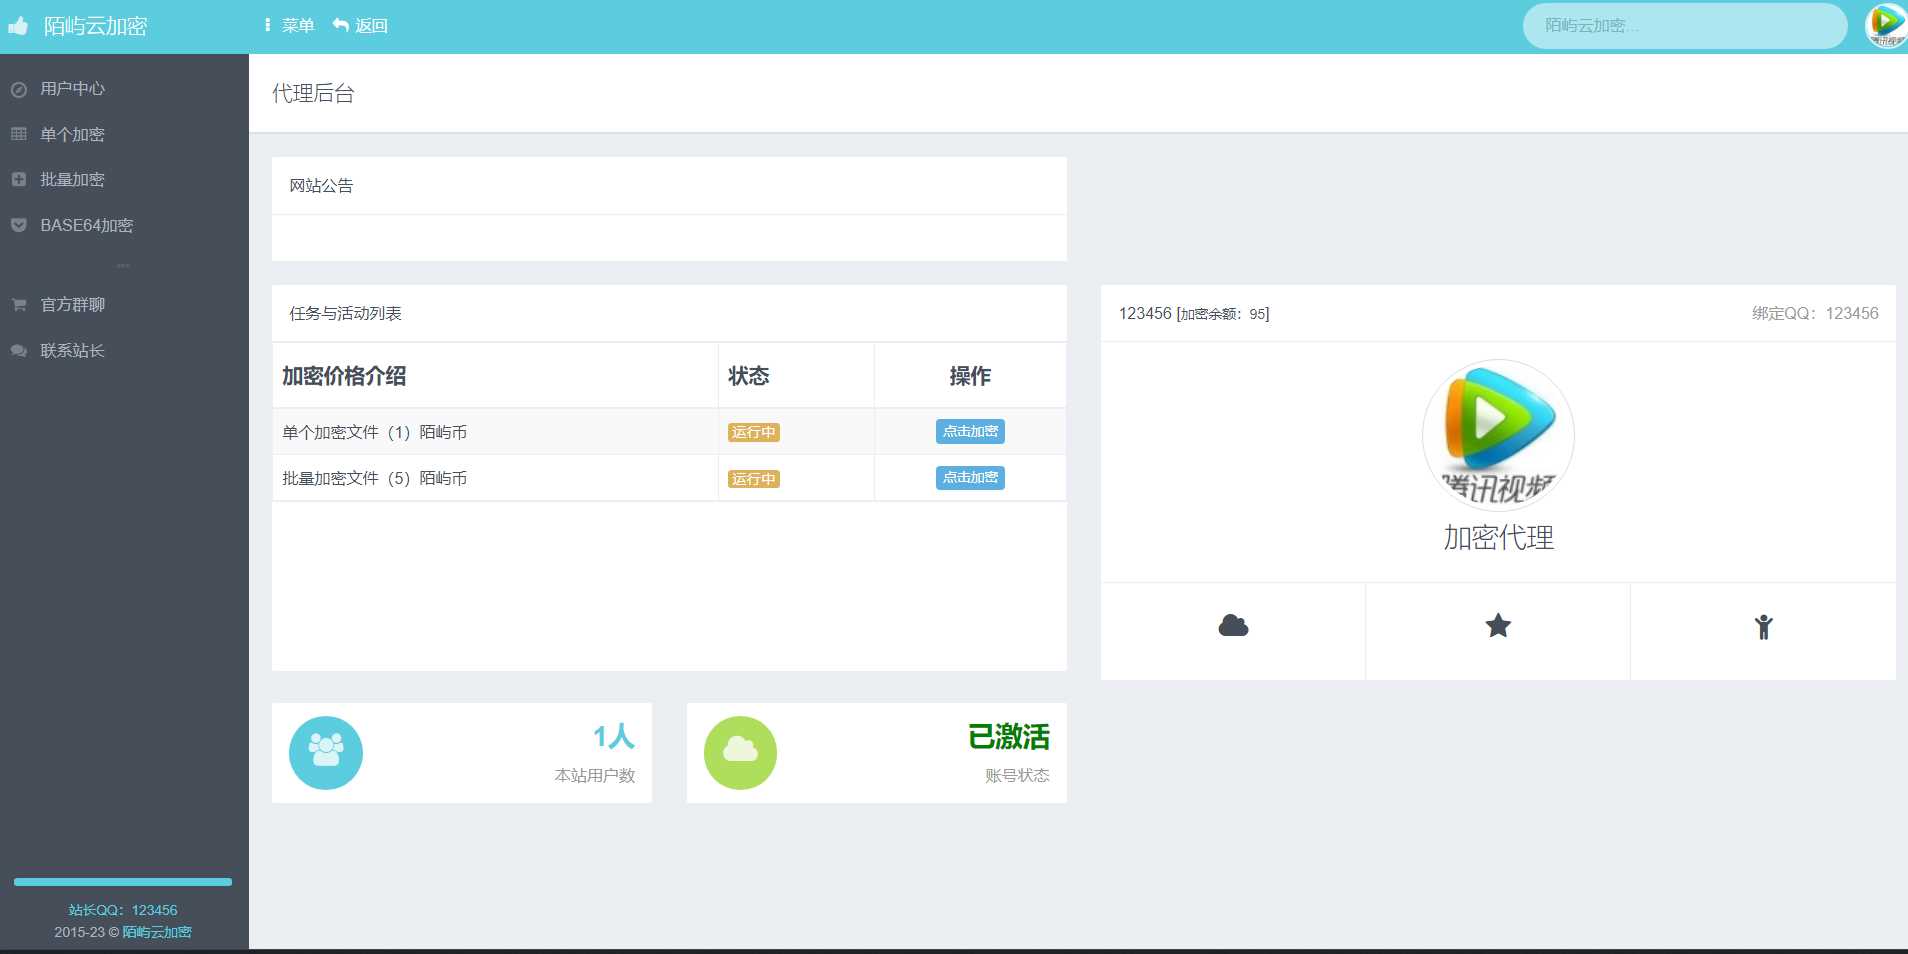Open the 陌屿云加密 copyright link
Image resolution: width=1908 pixels, height=954 pixels.
tap(155, 931)
